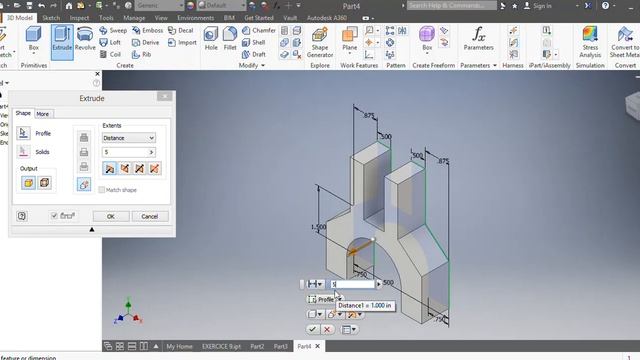640x360 pixels.
Task: Open the Shape Generator tool
Action: pos(320,42)
